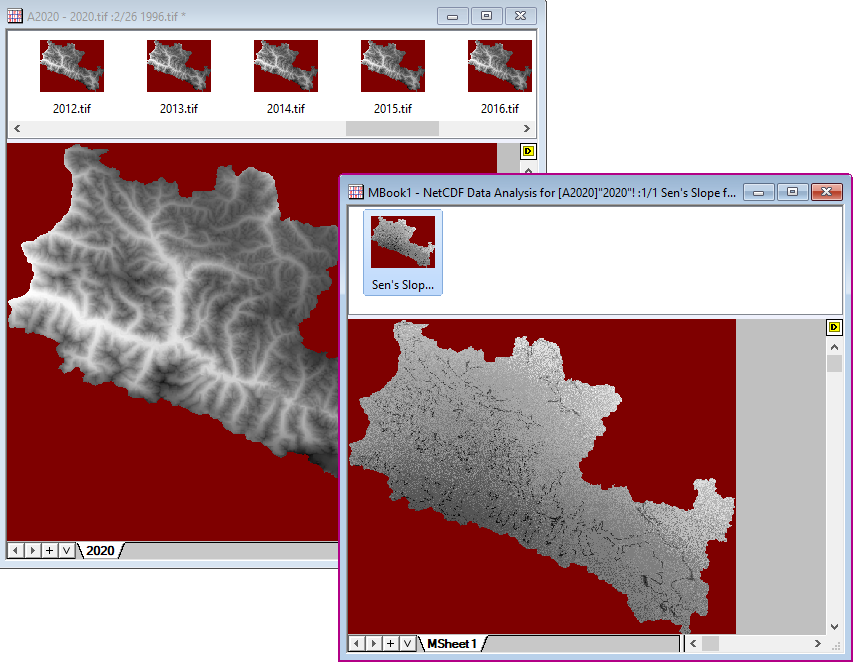The height and width of the screenshot is (663, 853).
Task: Click the yellow D icon in A2020 window
Action: [x=529, y=152]
